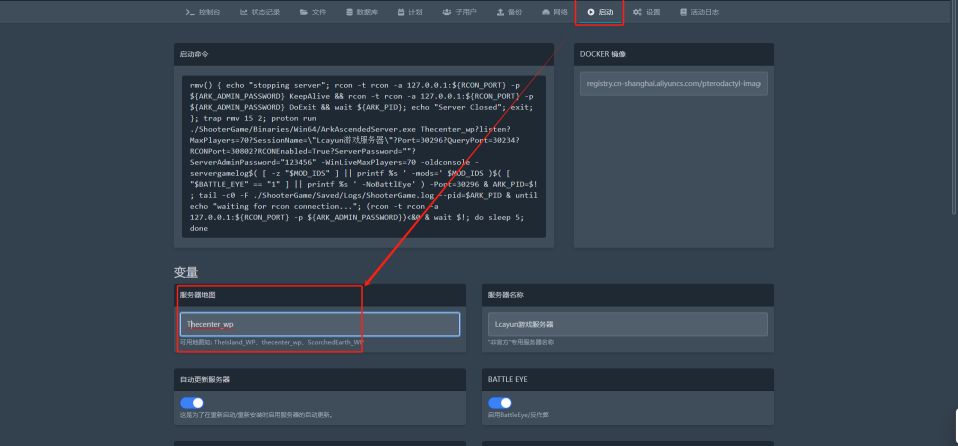Go to the 备份 tab
Image resolution: width=958 pixels, height=446 pixels.
(510, 12)
